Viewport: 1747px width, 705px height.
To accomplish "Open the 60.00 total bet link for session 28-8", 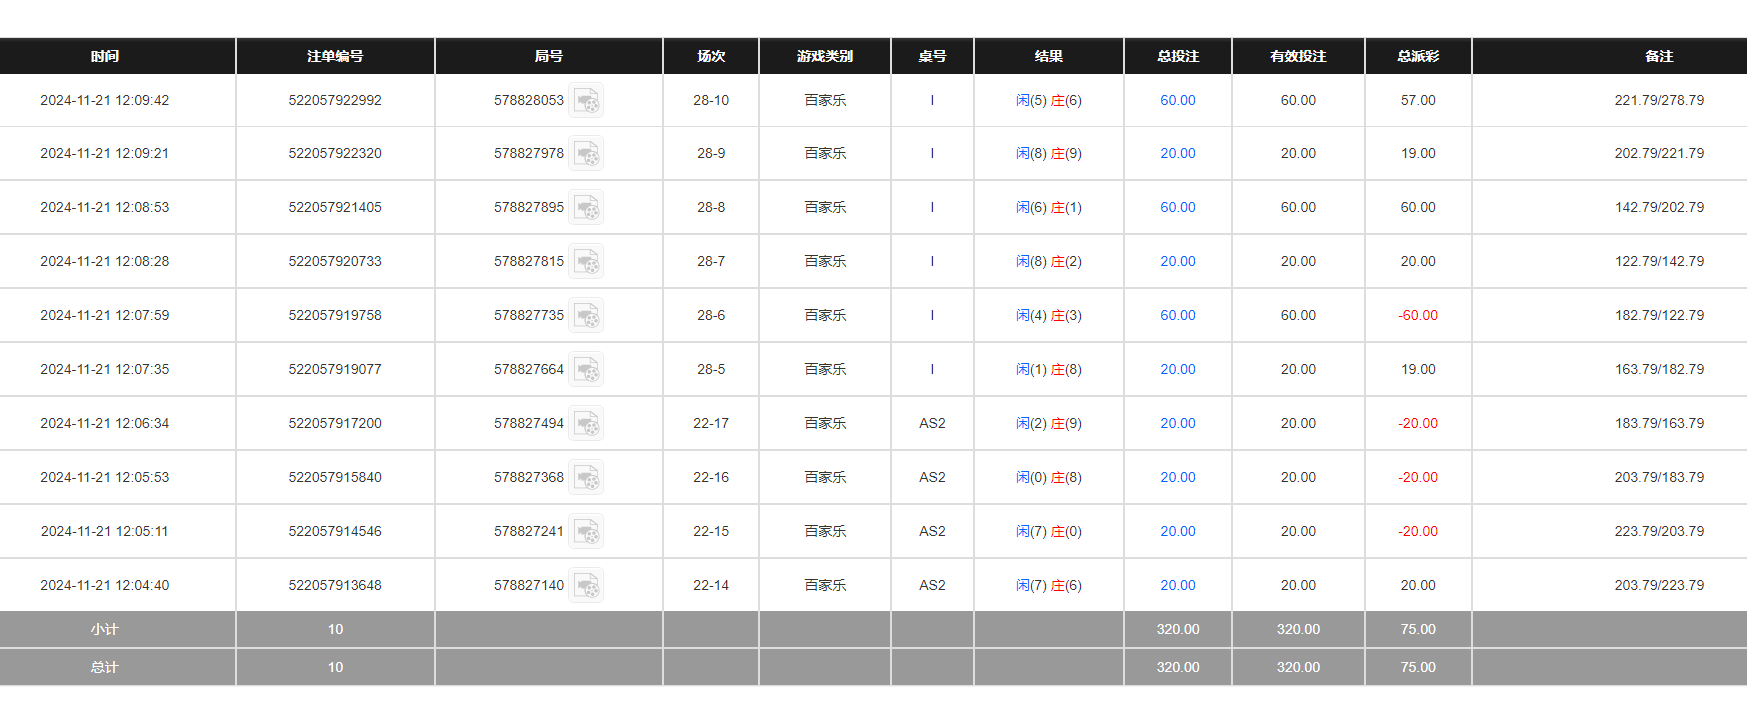I will click(x=1177, y=207).
